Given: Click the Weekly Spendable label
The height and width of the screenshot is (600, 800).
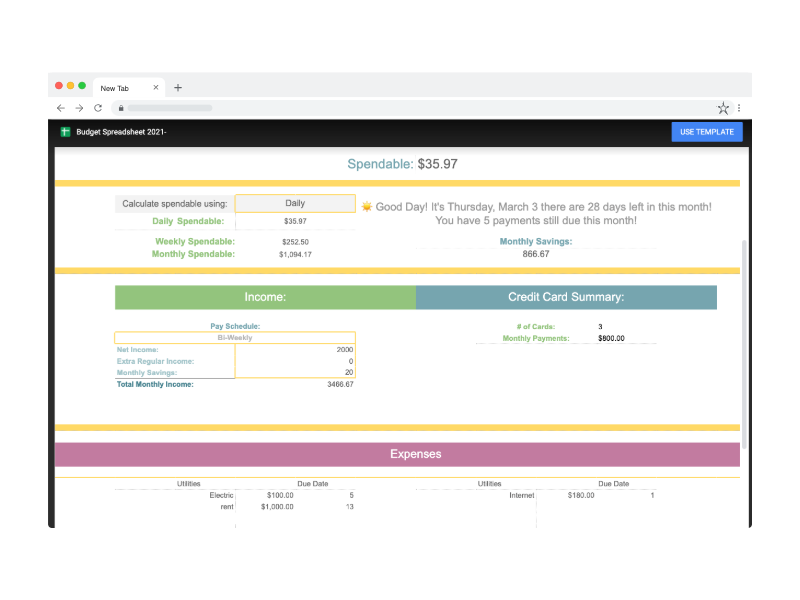Looking at the screenshot, I should (x=195, y=241).
